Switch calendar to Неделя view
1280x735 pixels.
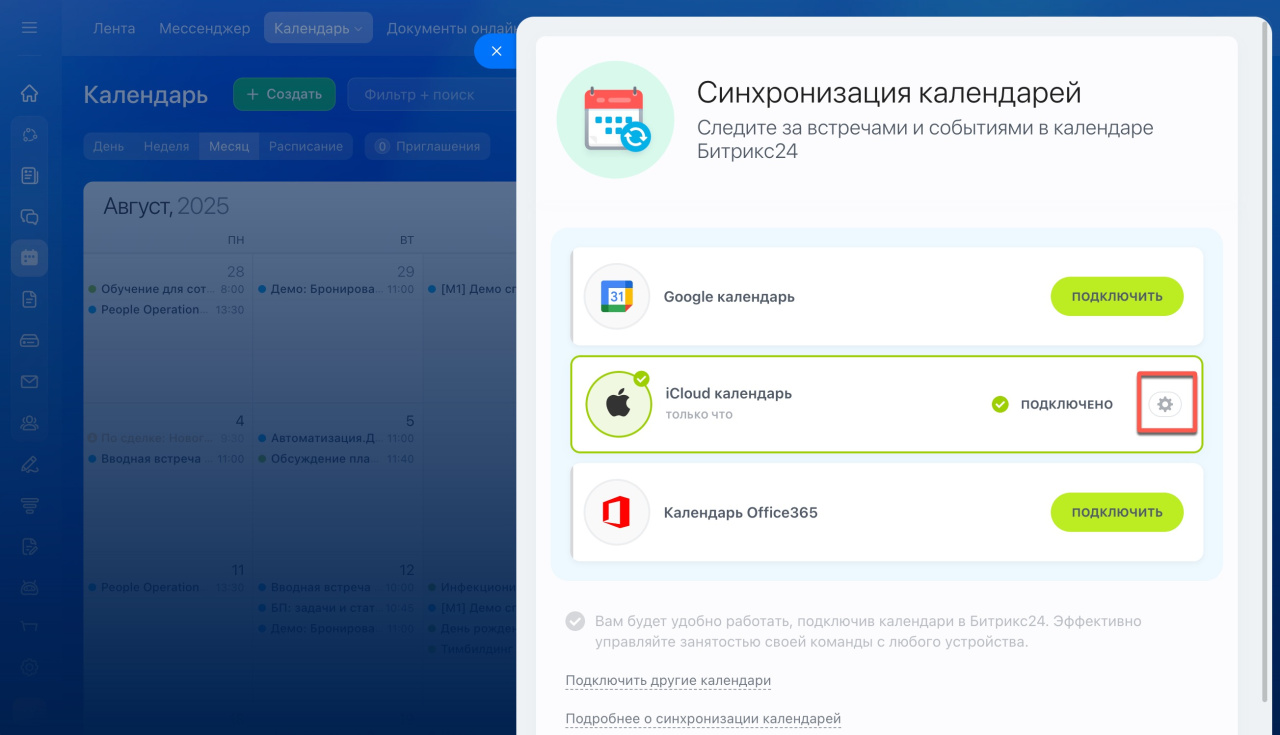click(x=166, y=146)
